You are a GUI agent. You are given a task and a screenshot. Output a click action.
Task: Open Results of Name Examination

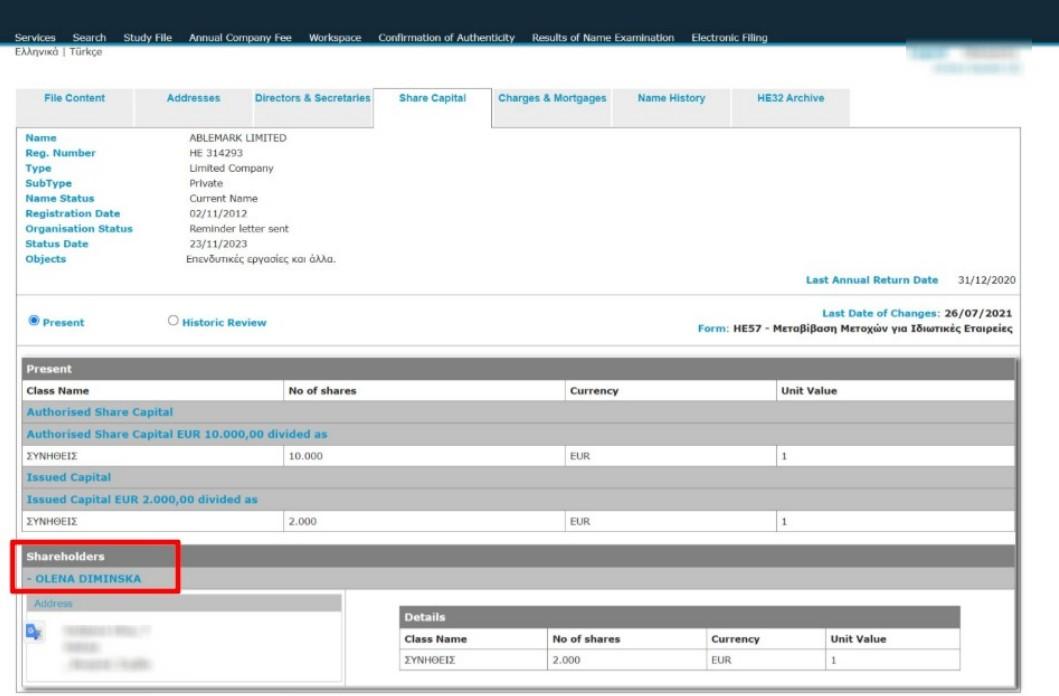tap(602, 38)
